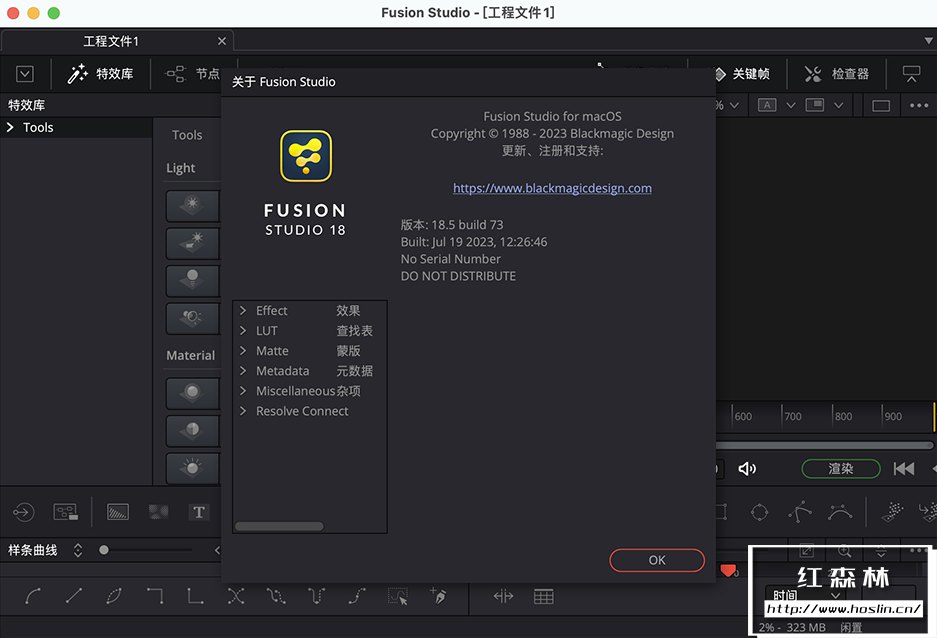Click the reverse crossing-curves spline icon

(235, 596)
